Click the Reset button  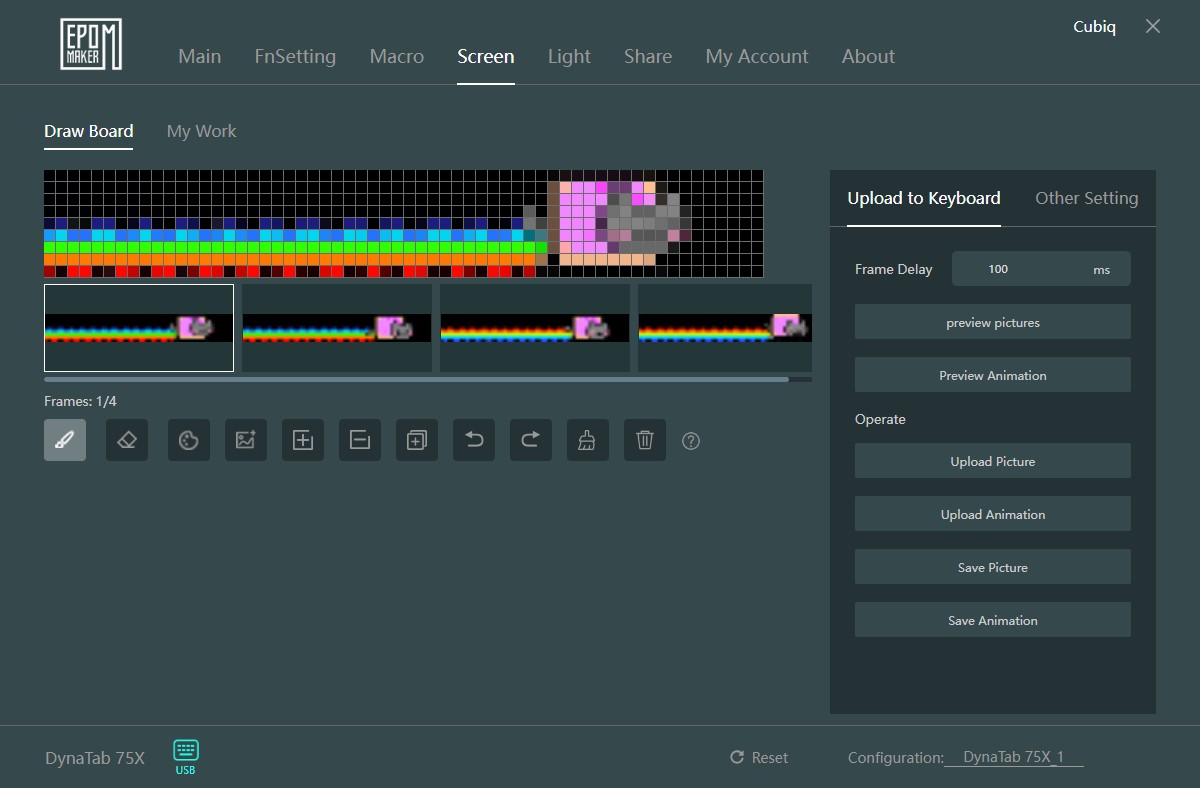pos(759,758)
